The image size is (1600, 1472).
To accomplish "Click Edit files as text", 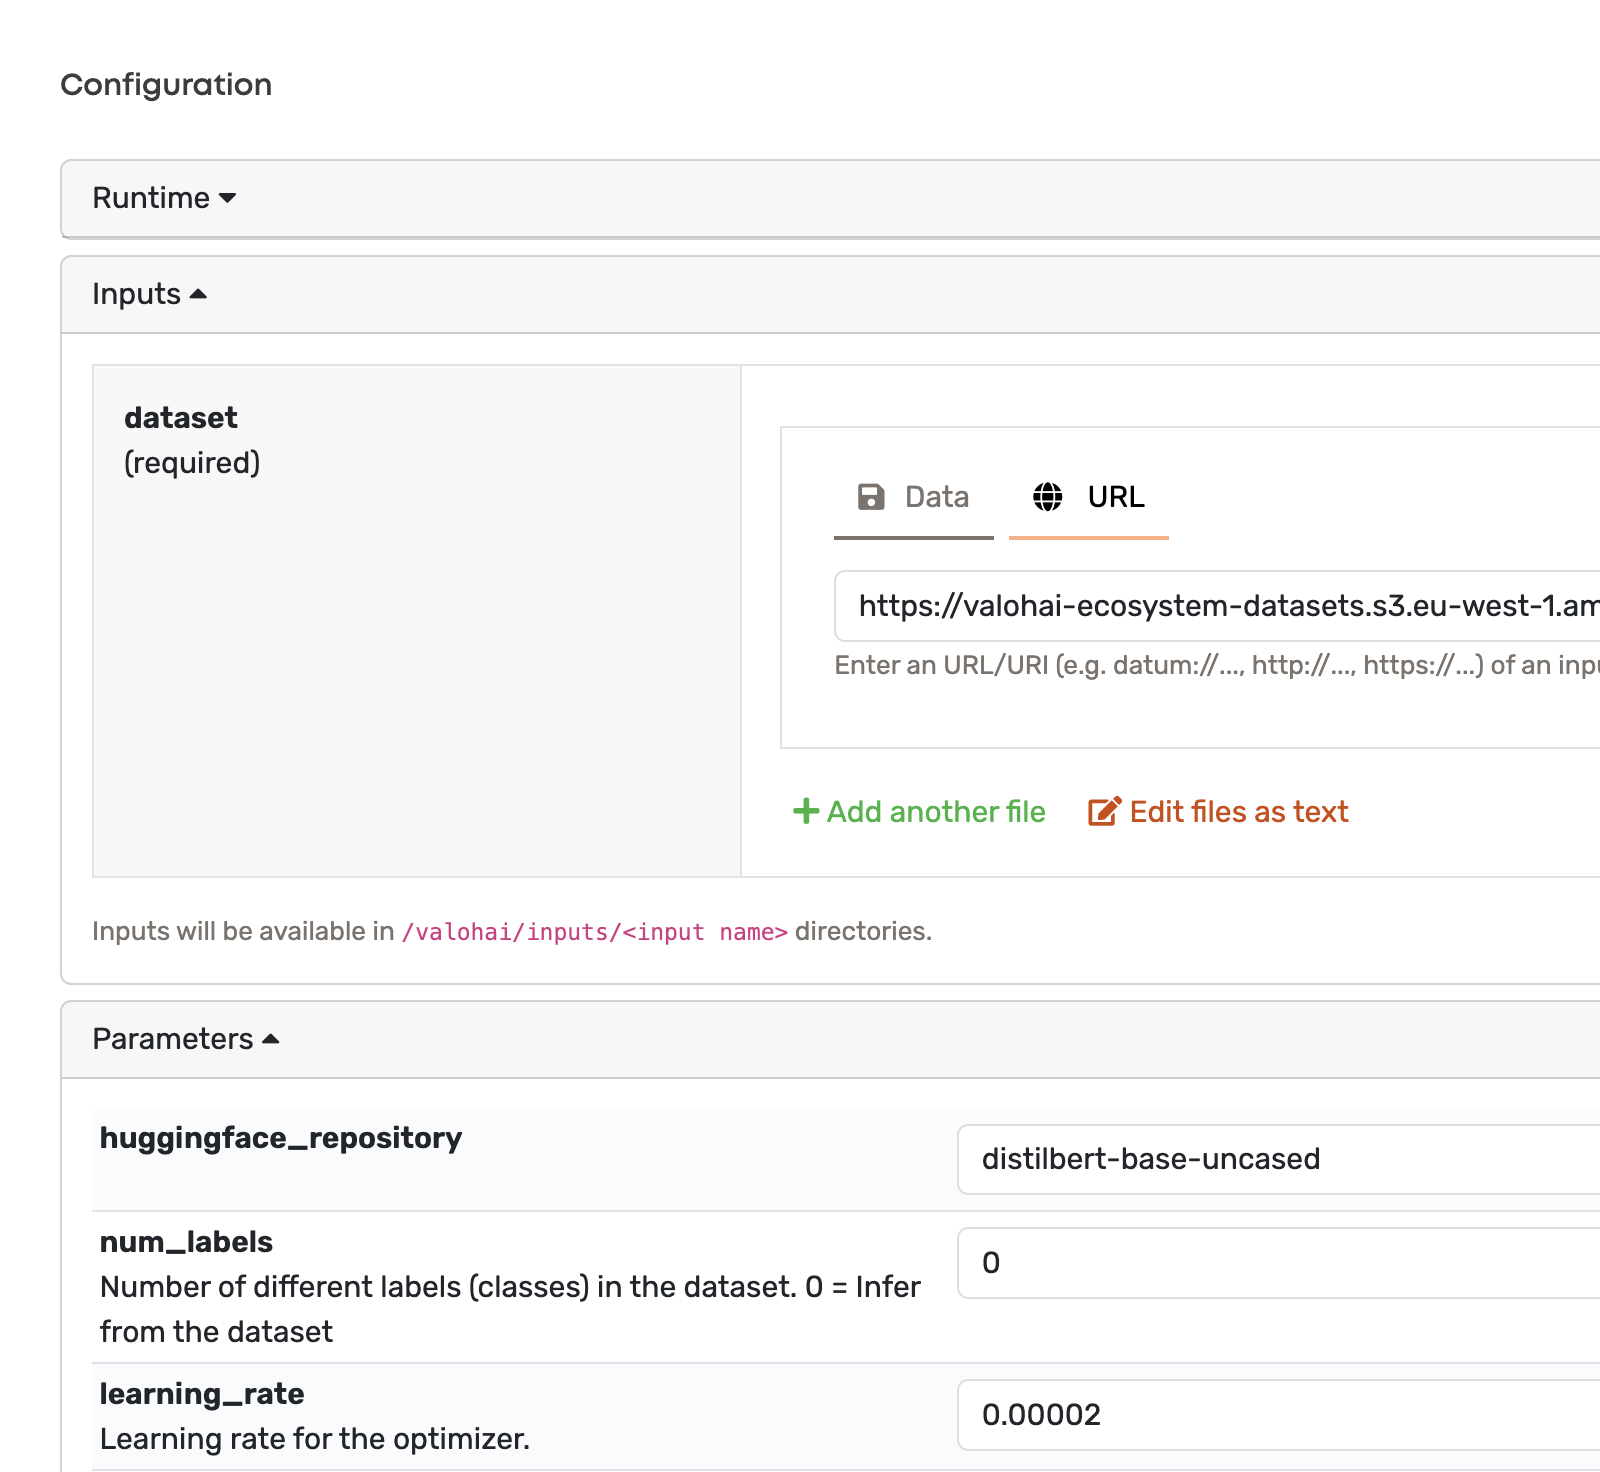I will click(x=1218, y=812).
